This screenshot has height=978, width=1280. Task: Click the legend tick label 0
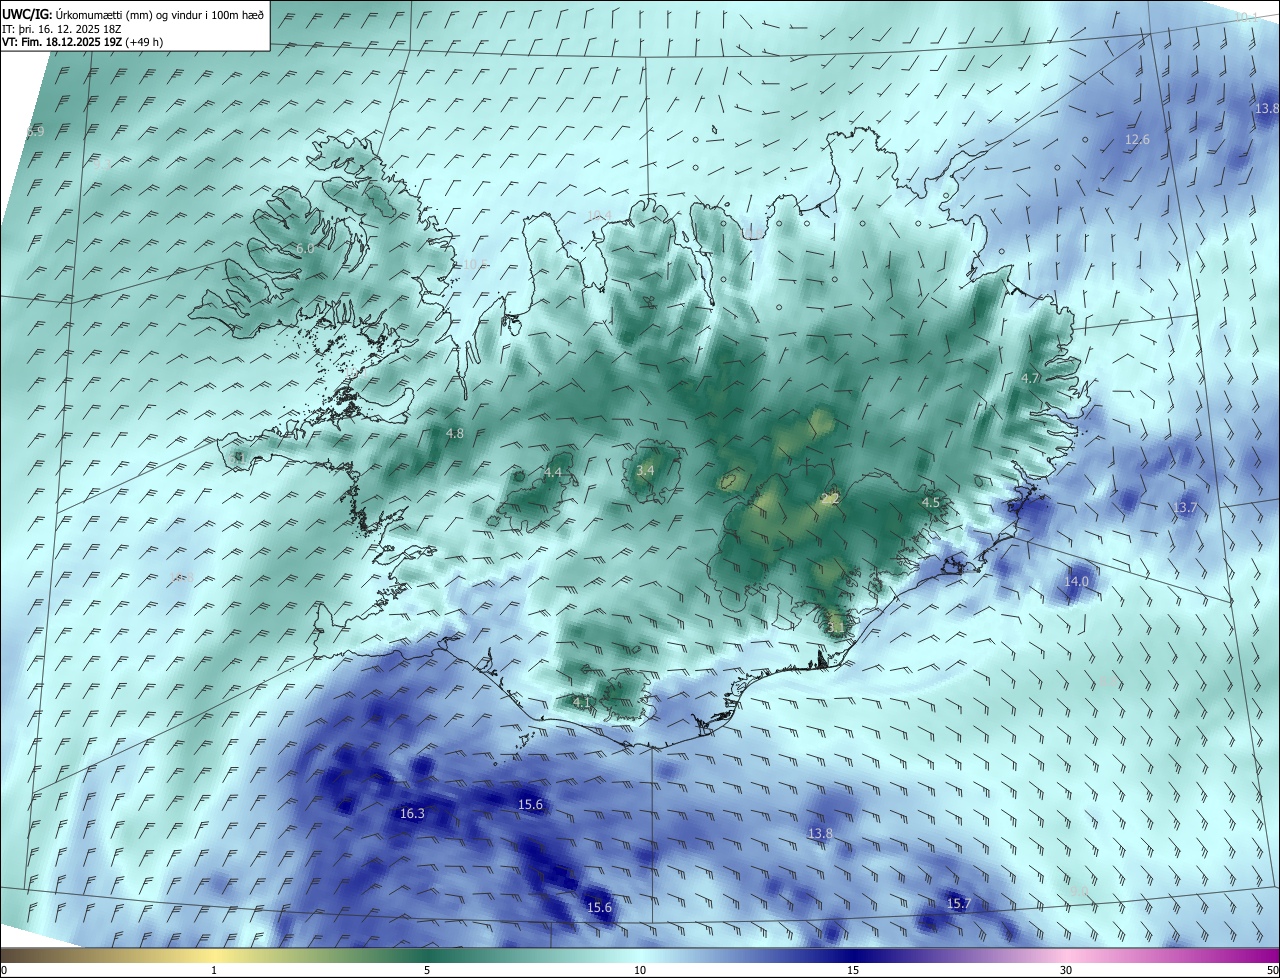click(4, 971)
